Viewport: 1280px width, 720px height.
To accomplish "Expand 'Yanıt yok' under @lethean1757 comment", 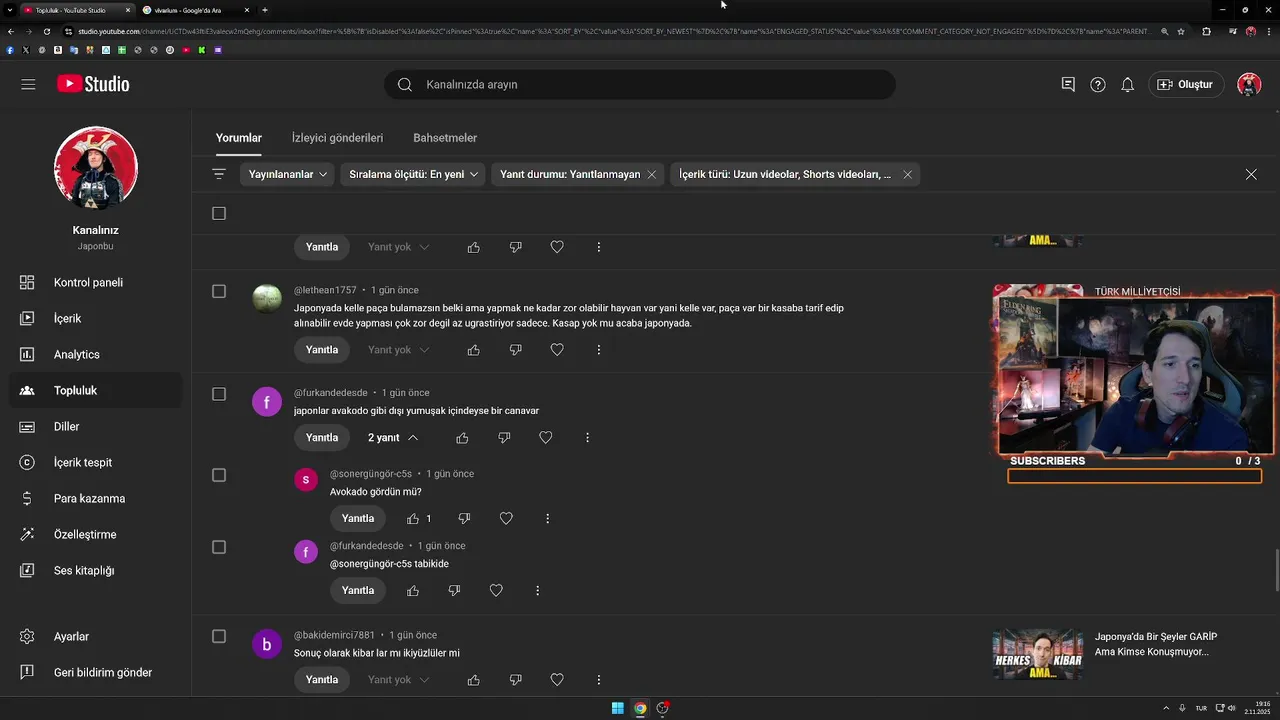I will click(x=398, y=350).
